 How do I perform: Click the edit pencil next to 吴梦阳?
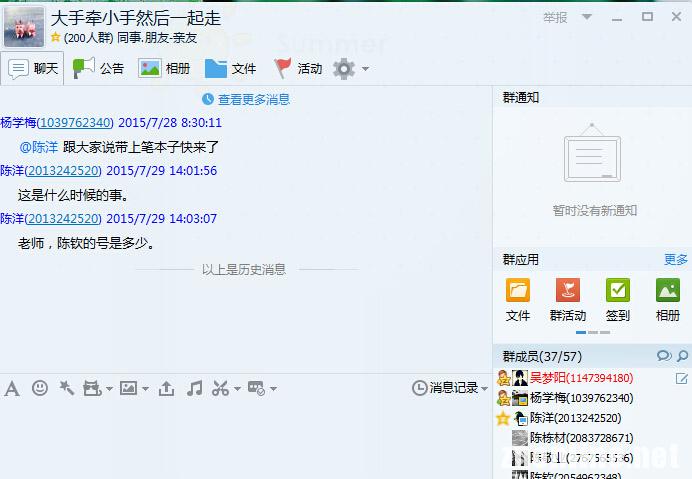pos(682,378)
